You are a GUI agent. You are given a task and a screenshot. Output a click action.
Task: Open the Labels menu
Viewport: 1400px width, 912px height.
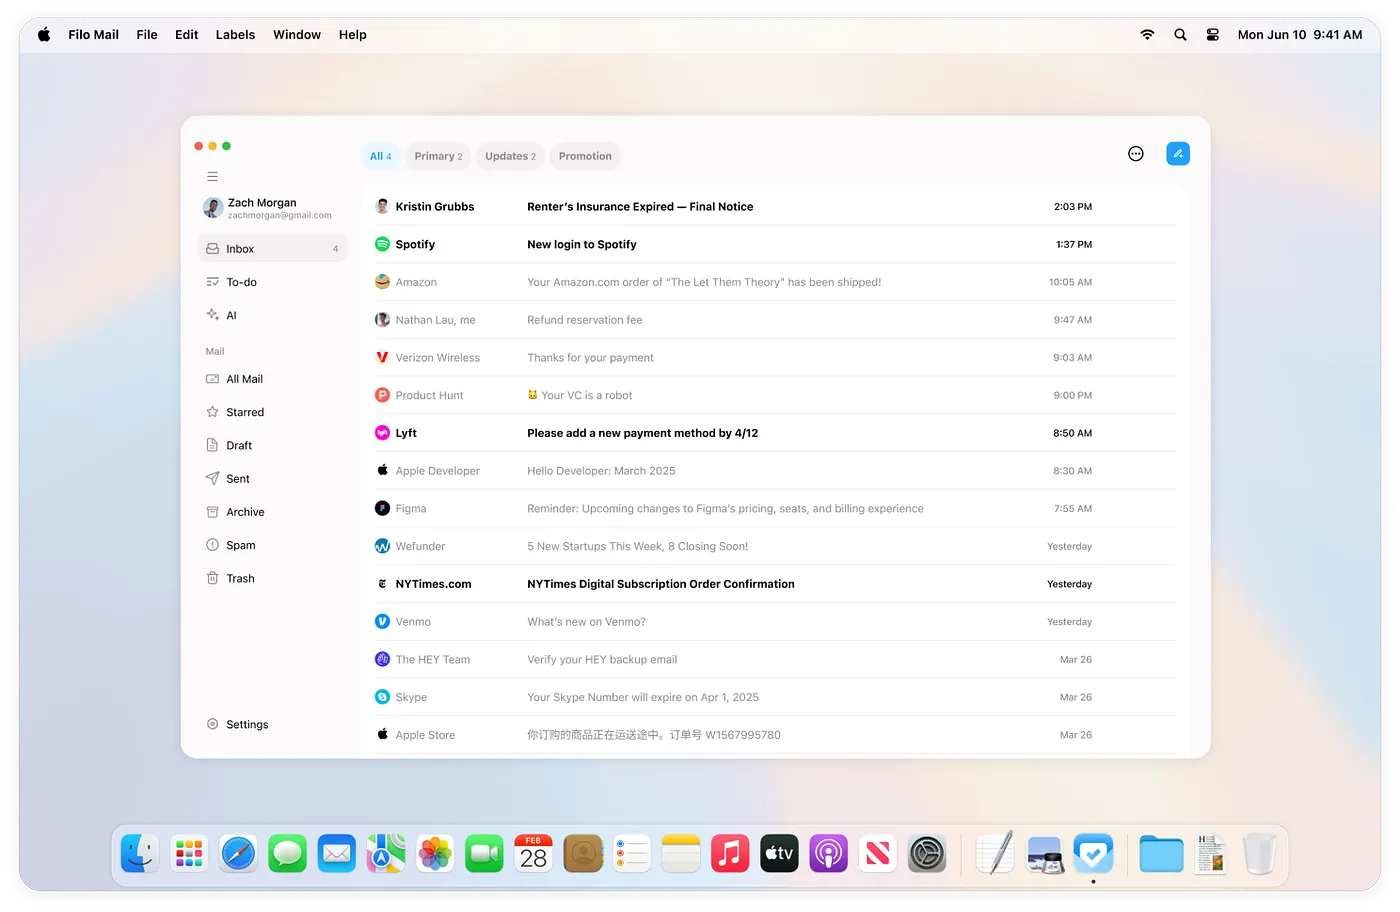(x=235, y=34)
